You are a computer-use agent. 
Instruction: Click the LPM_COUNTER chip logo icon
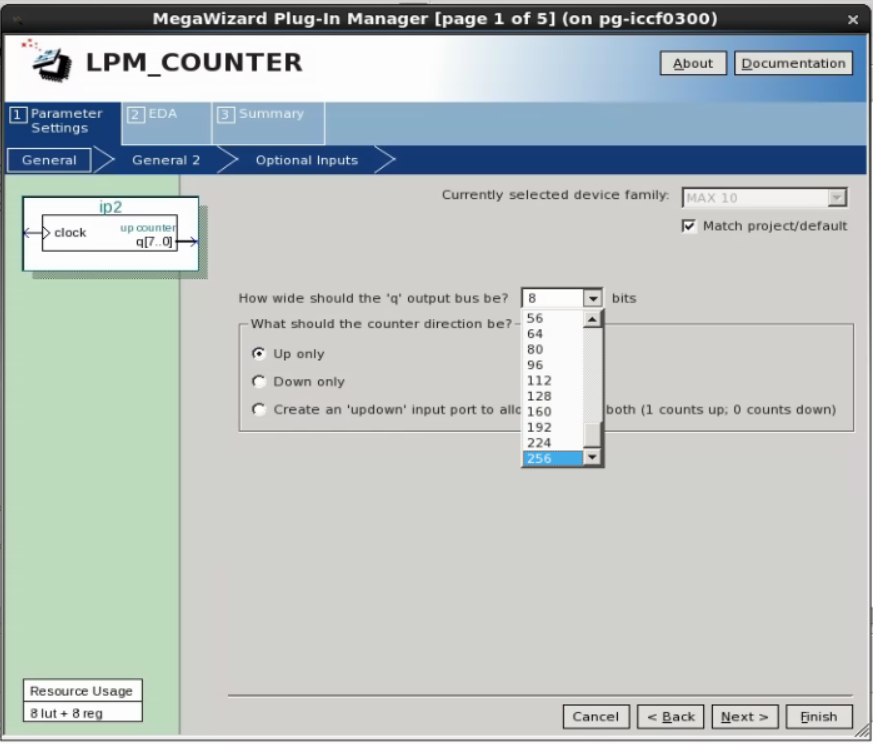(x=48, y=61)
